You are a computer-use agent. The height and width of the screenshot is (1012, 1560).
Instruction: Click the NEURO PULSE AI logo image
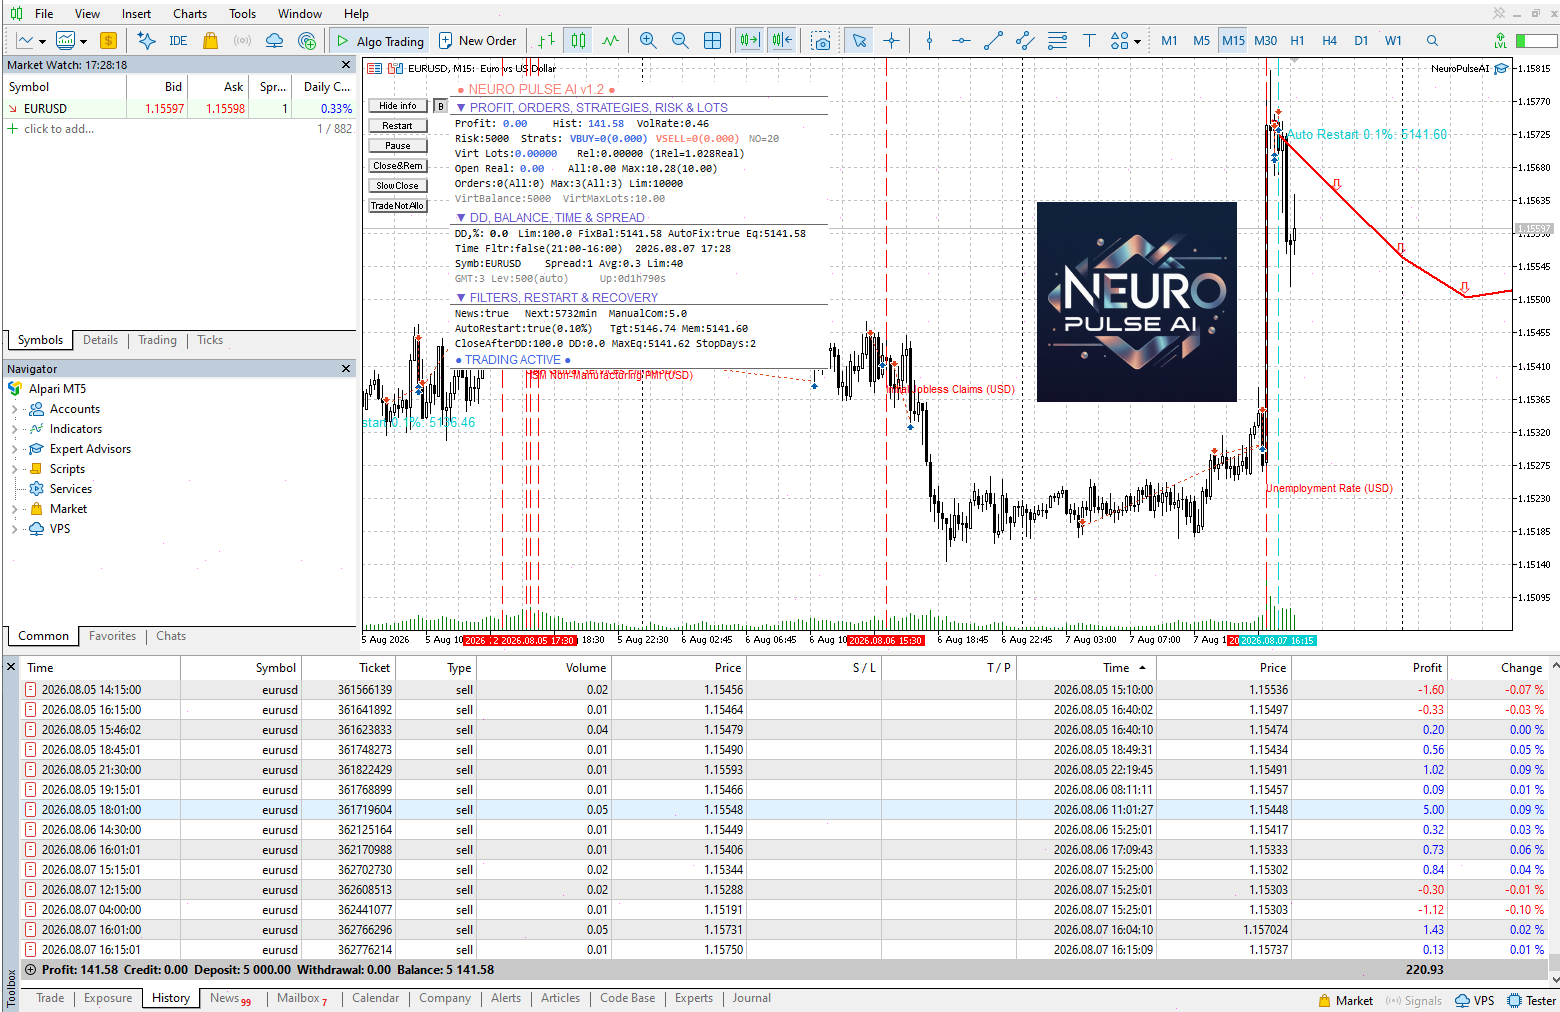(1137, 302)
